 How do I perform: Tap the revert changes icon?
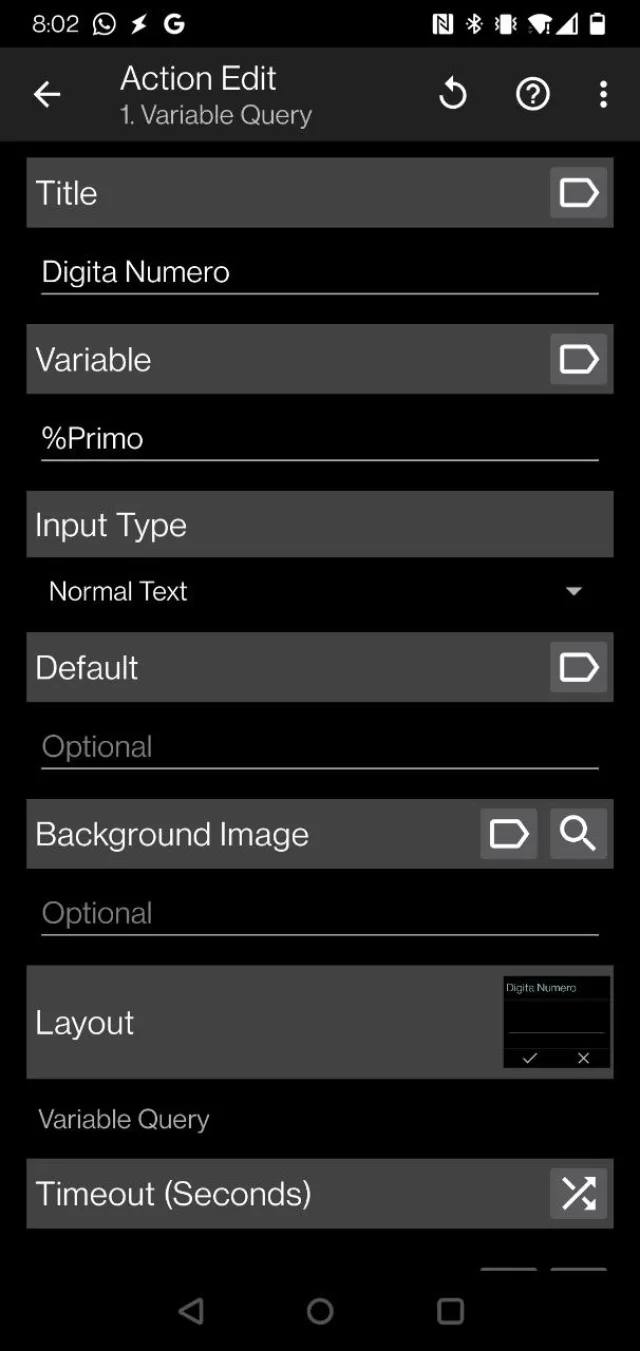coord(453,95)
